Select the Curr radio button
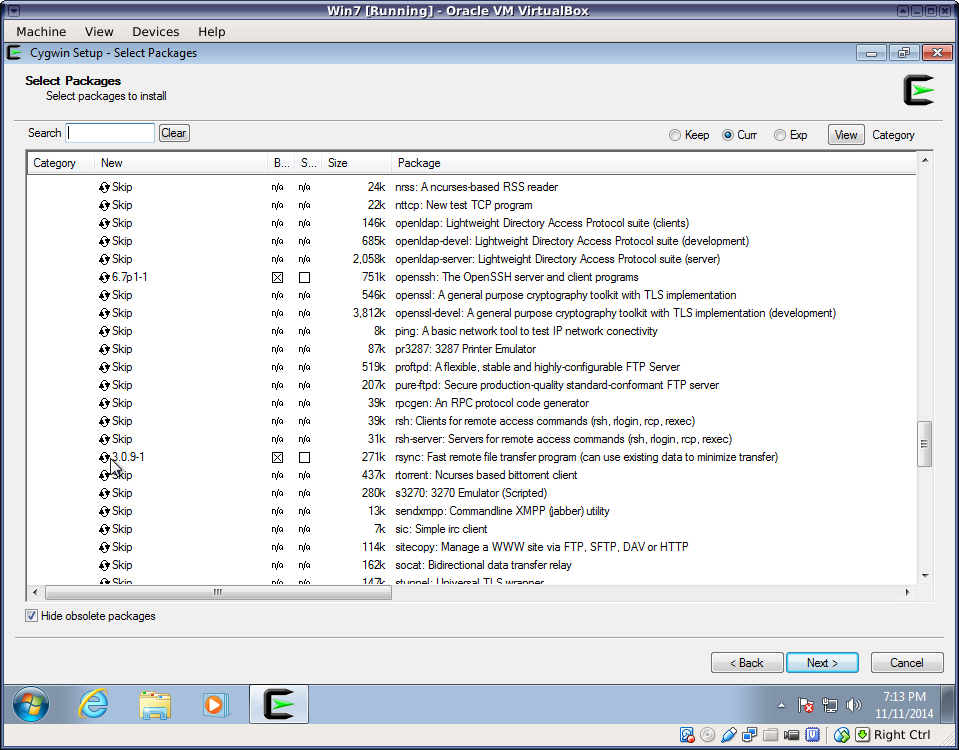Viewport: 959px width, 750px height. 728,135
